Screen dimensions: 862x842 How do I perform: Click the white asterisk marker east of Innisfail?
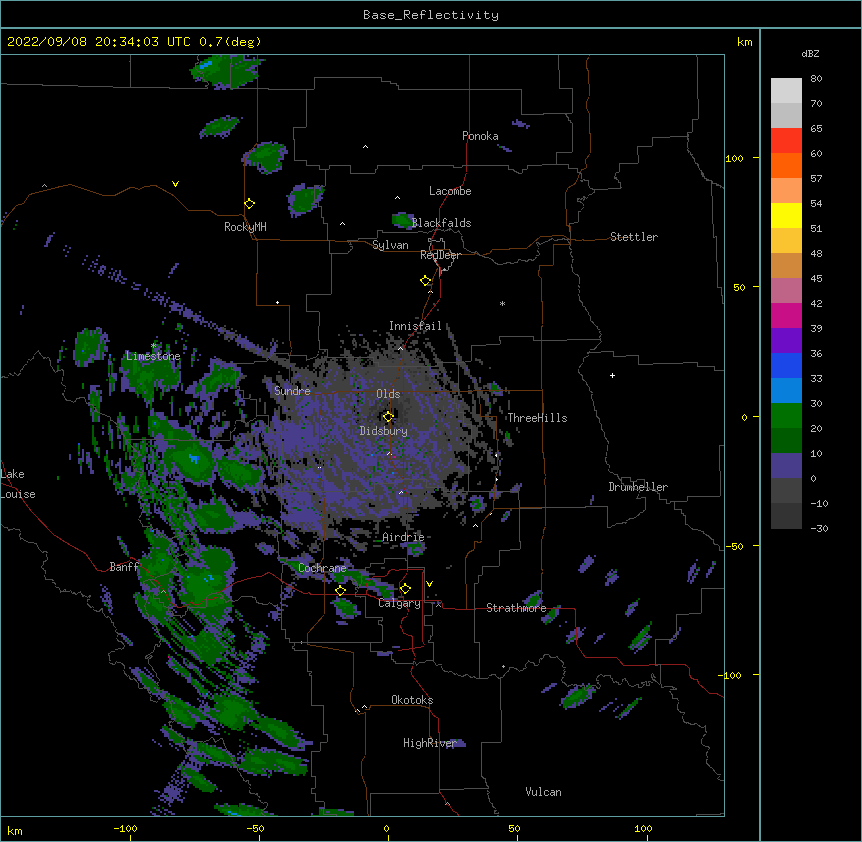tap(502, 303)
